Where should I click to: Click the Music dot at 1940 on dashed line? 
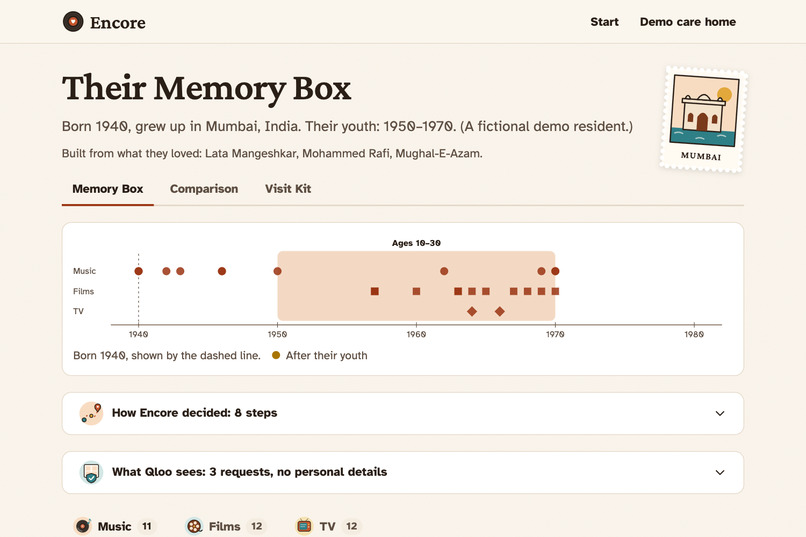[138, 271]
